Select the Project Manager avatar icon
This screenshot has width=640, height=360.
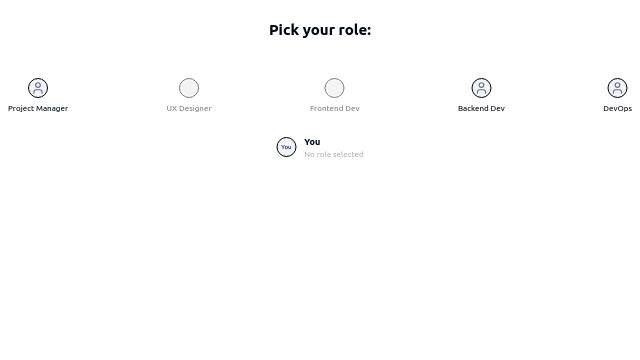(x=38, y=88)
